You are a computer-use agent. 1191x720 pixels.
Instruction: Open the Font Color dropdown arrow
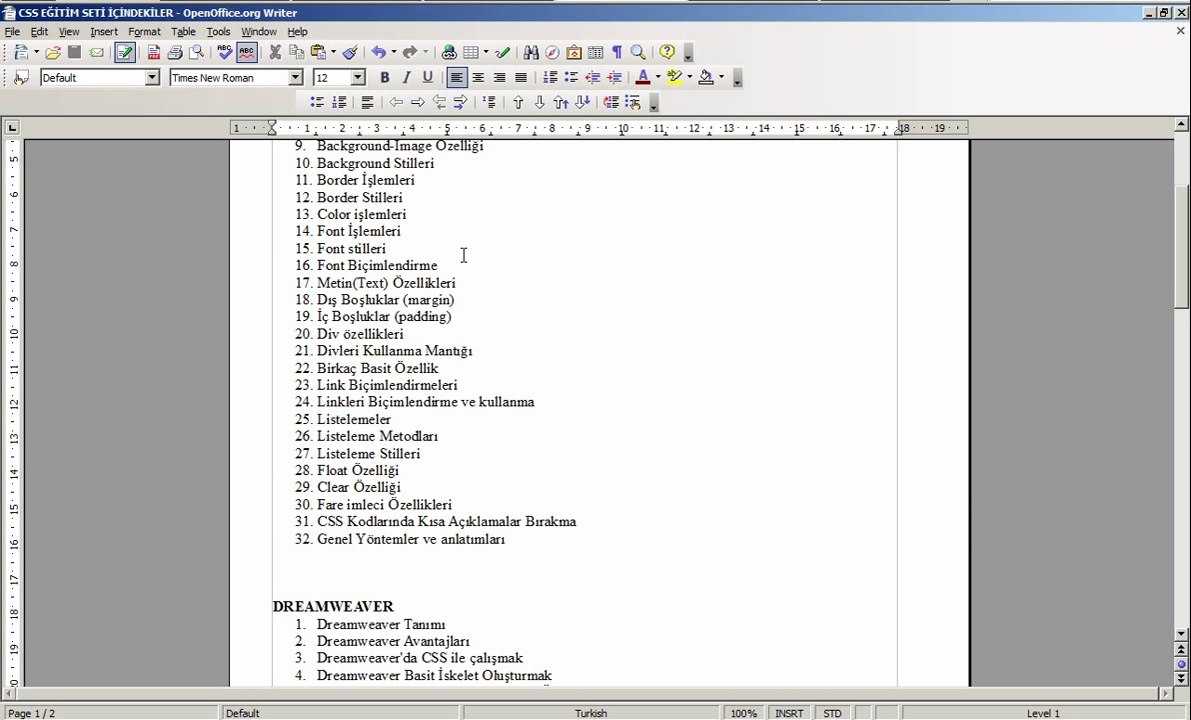tap(658, 77)
